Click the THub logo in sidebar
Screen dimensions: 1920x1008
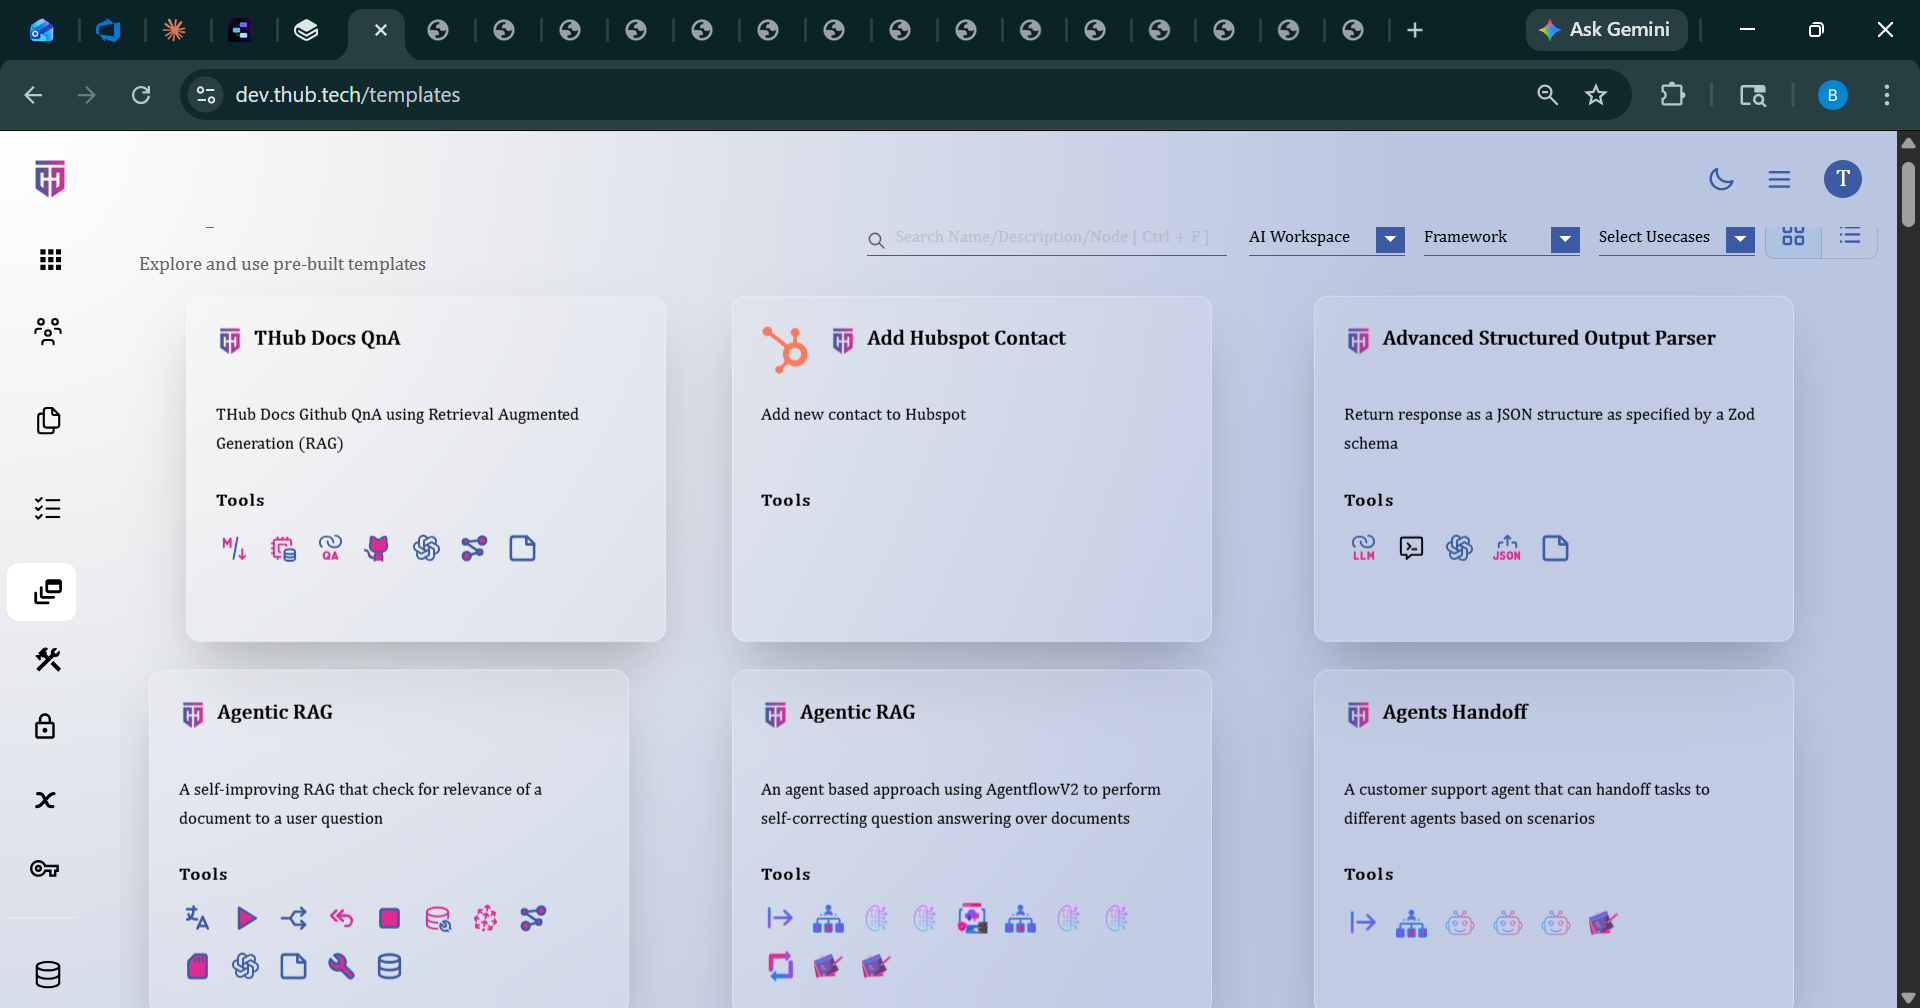tap(49, 179)
